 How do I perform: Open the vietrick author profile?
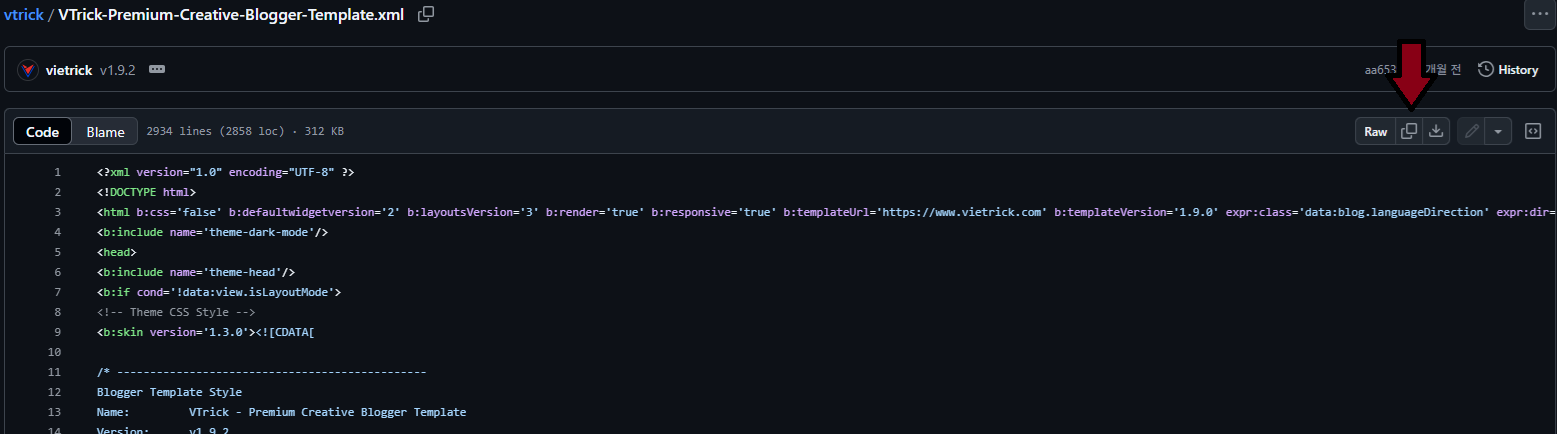tap(69, 70)
